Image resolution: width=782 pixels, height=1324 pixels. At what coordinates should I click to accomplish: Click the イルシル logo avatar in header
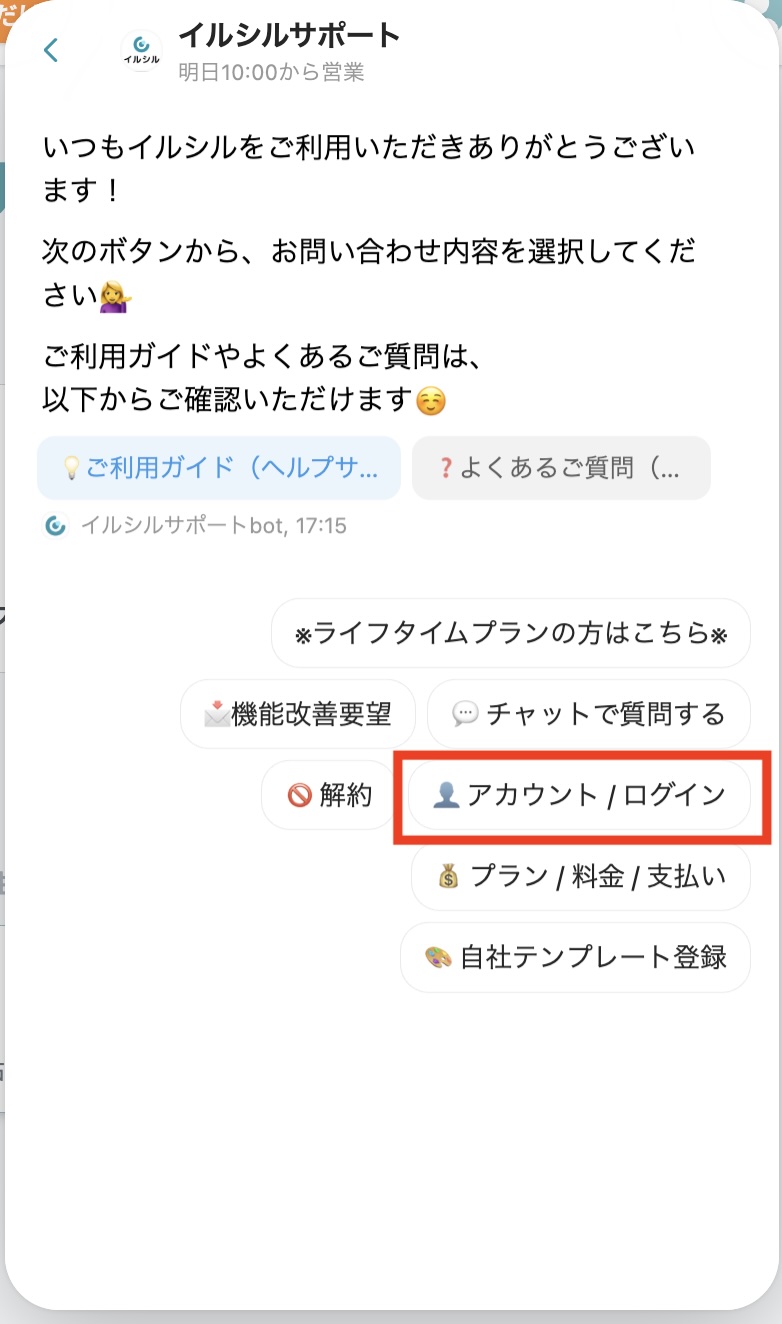[x=141, y=50]
